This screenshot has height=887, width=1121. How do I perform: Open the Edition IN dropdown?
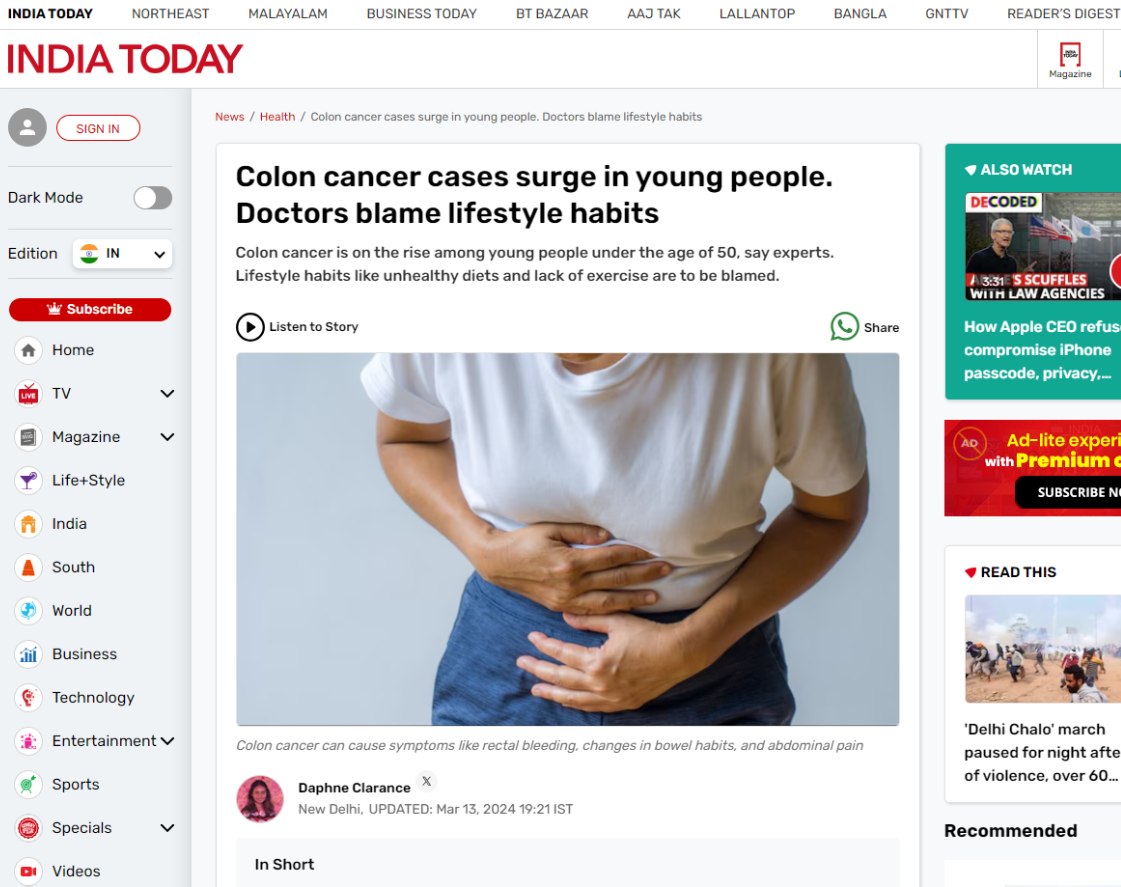[122, 254]
